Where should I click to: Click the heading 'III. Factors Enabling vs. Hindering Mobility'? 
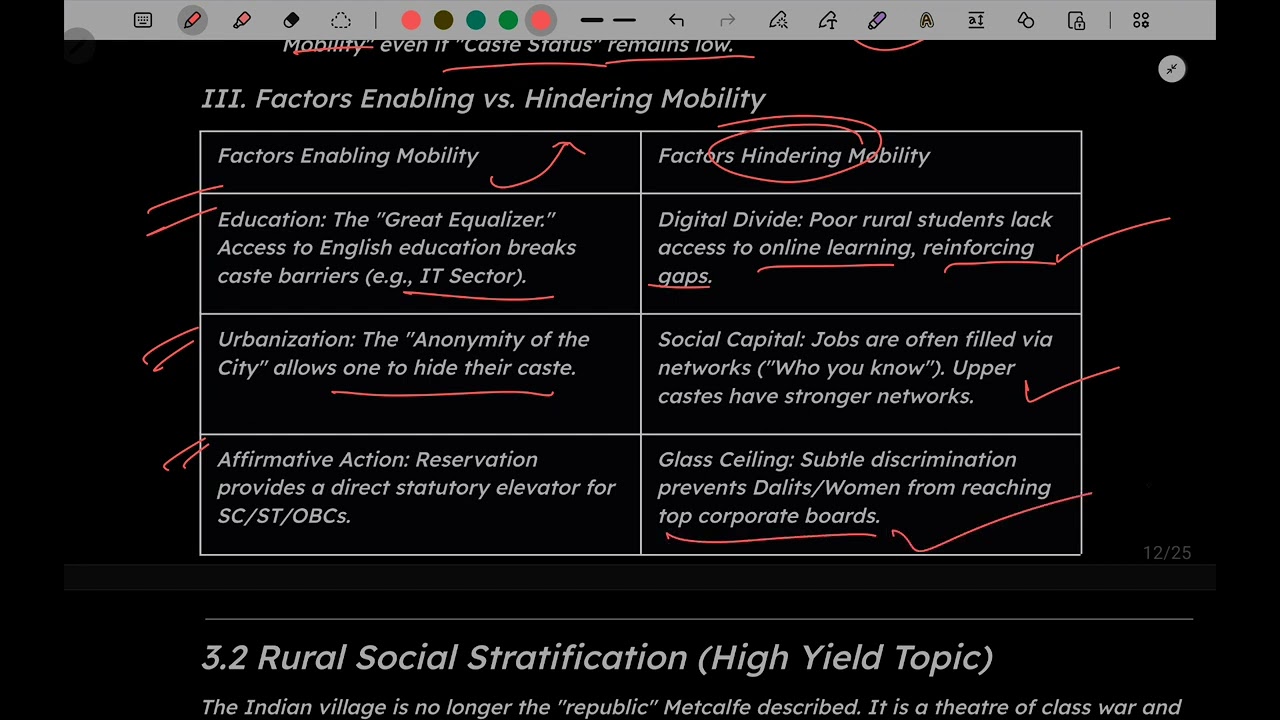pos(483,98)
